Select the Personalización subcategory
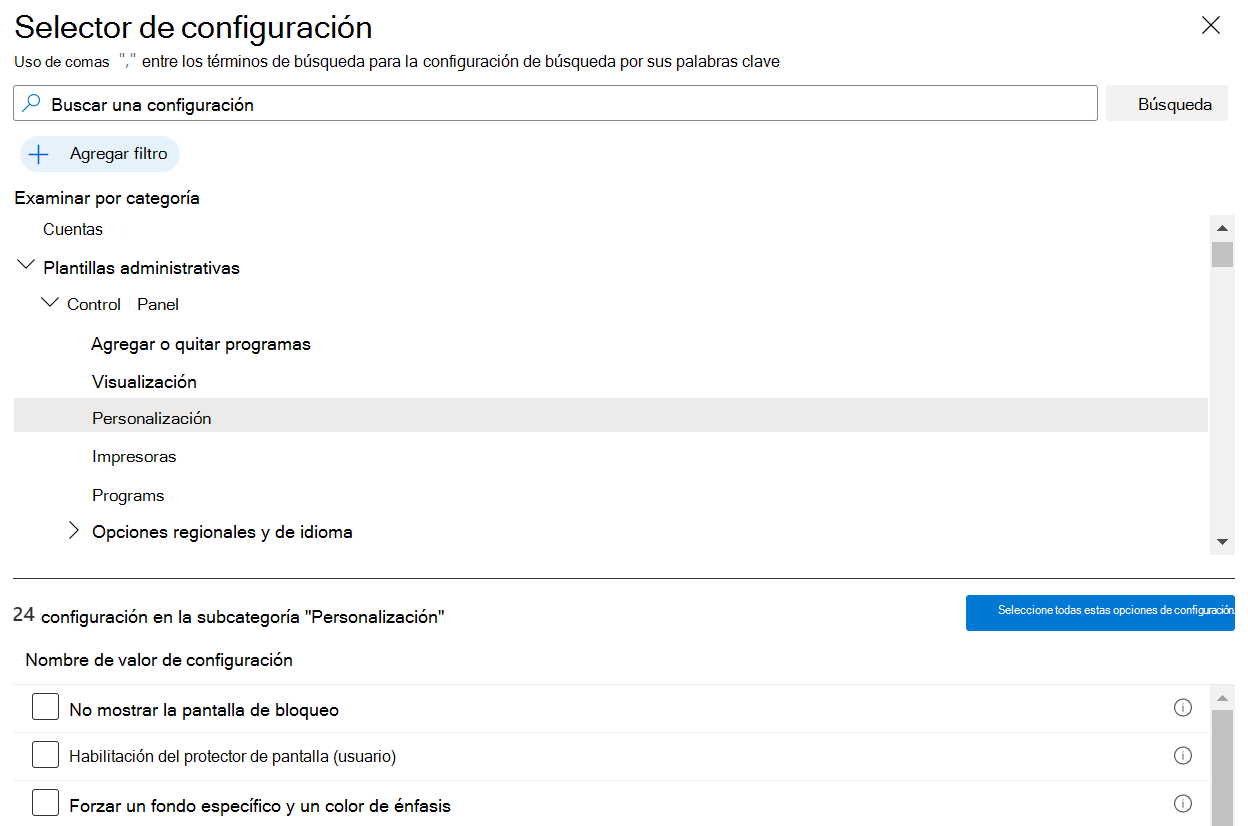 click(x=611, y=415)
